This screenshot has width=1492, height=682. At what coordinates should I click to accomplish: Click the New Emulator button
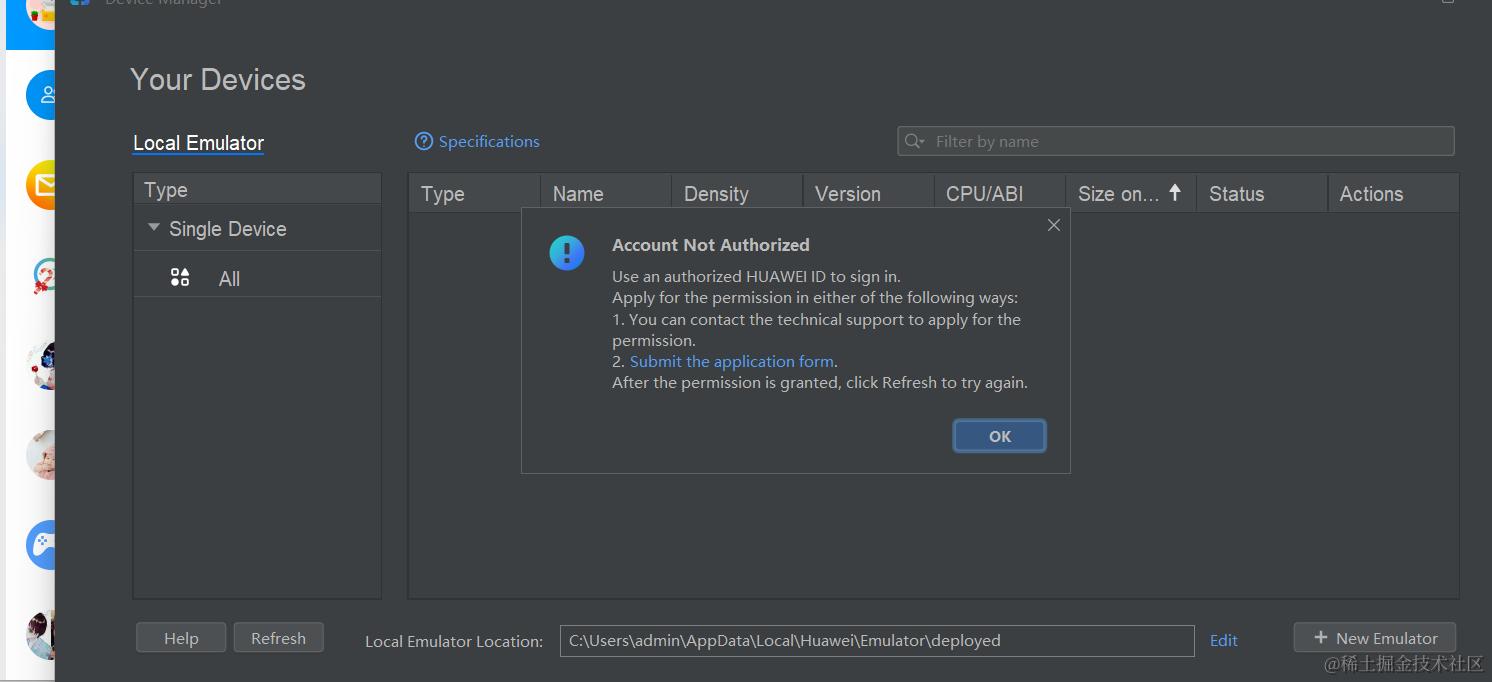[x=1374, y=638]
